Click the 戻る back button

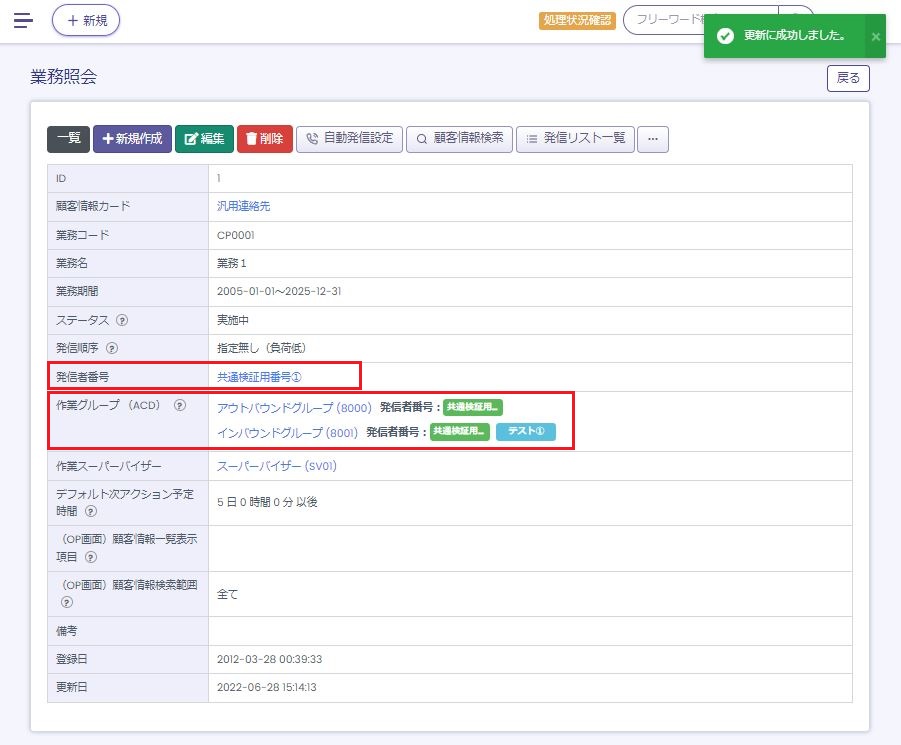[848, 78]
